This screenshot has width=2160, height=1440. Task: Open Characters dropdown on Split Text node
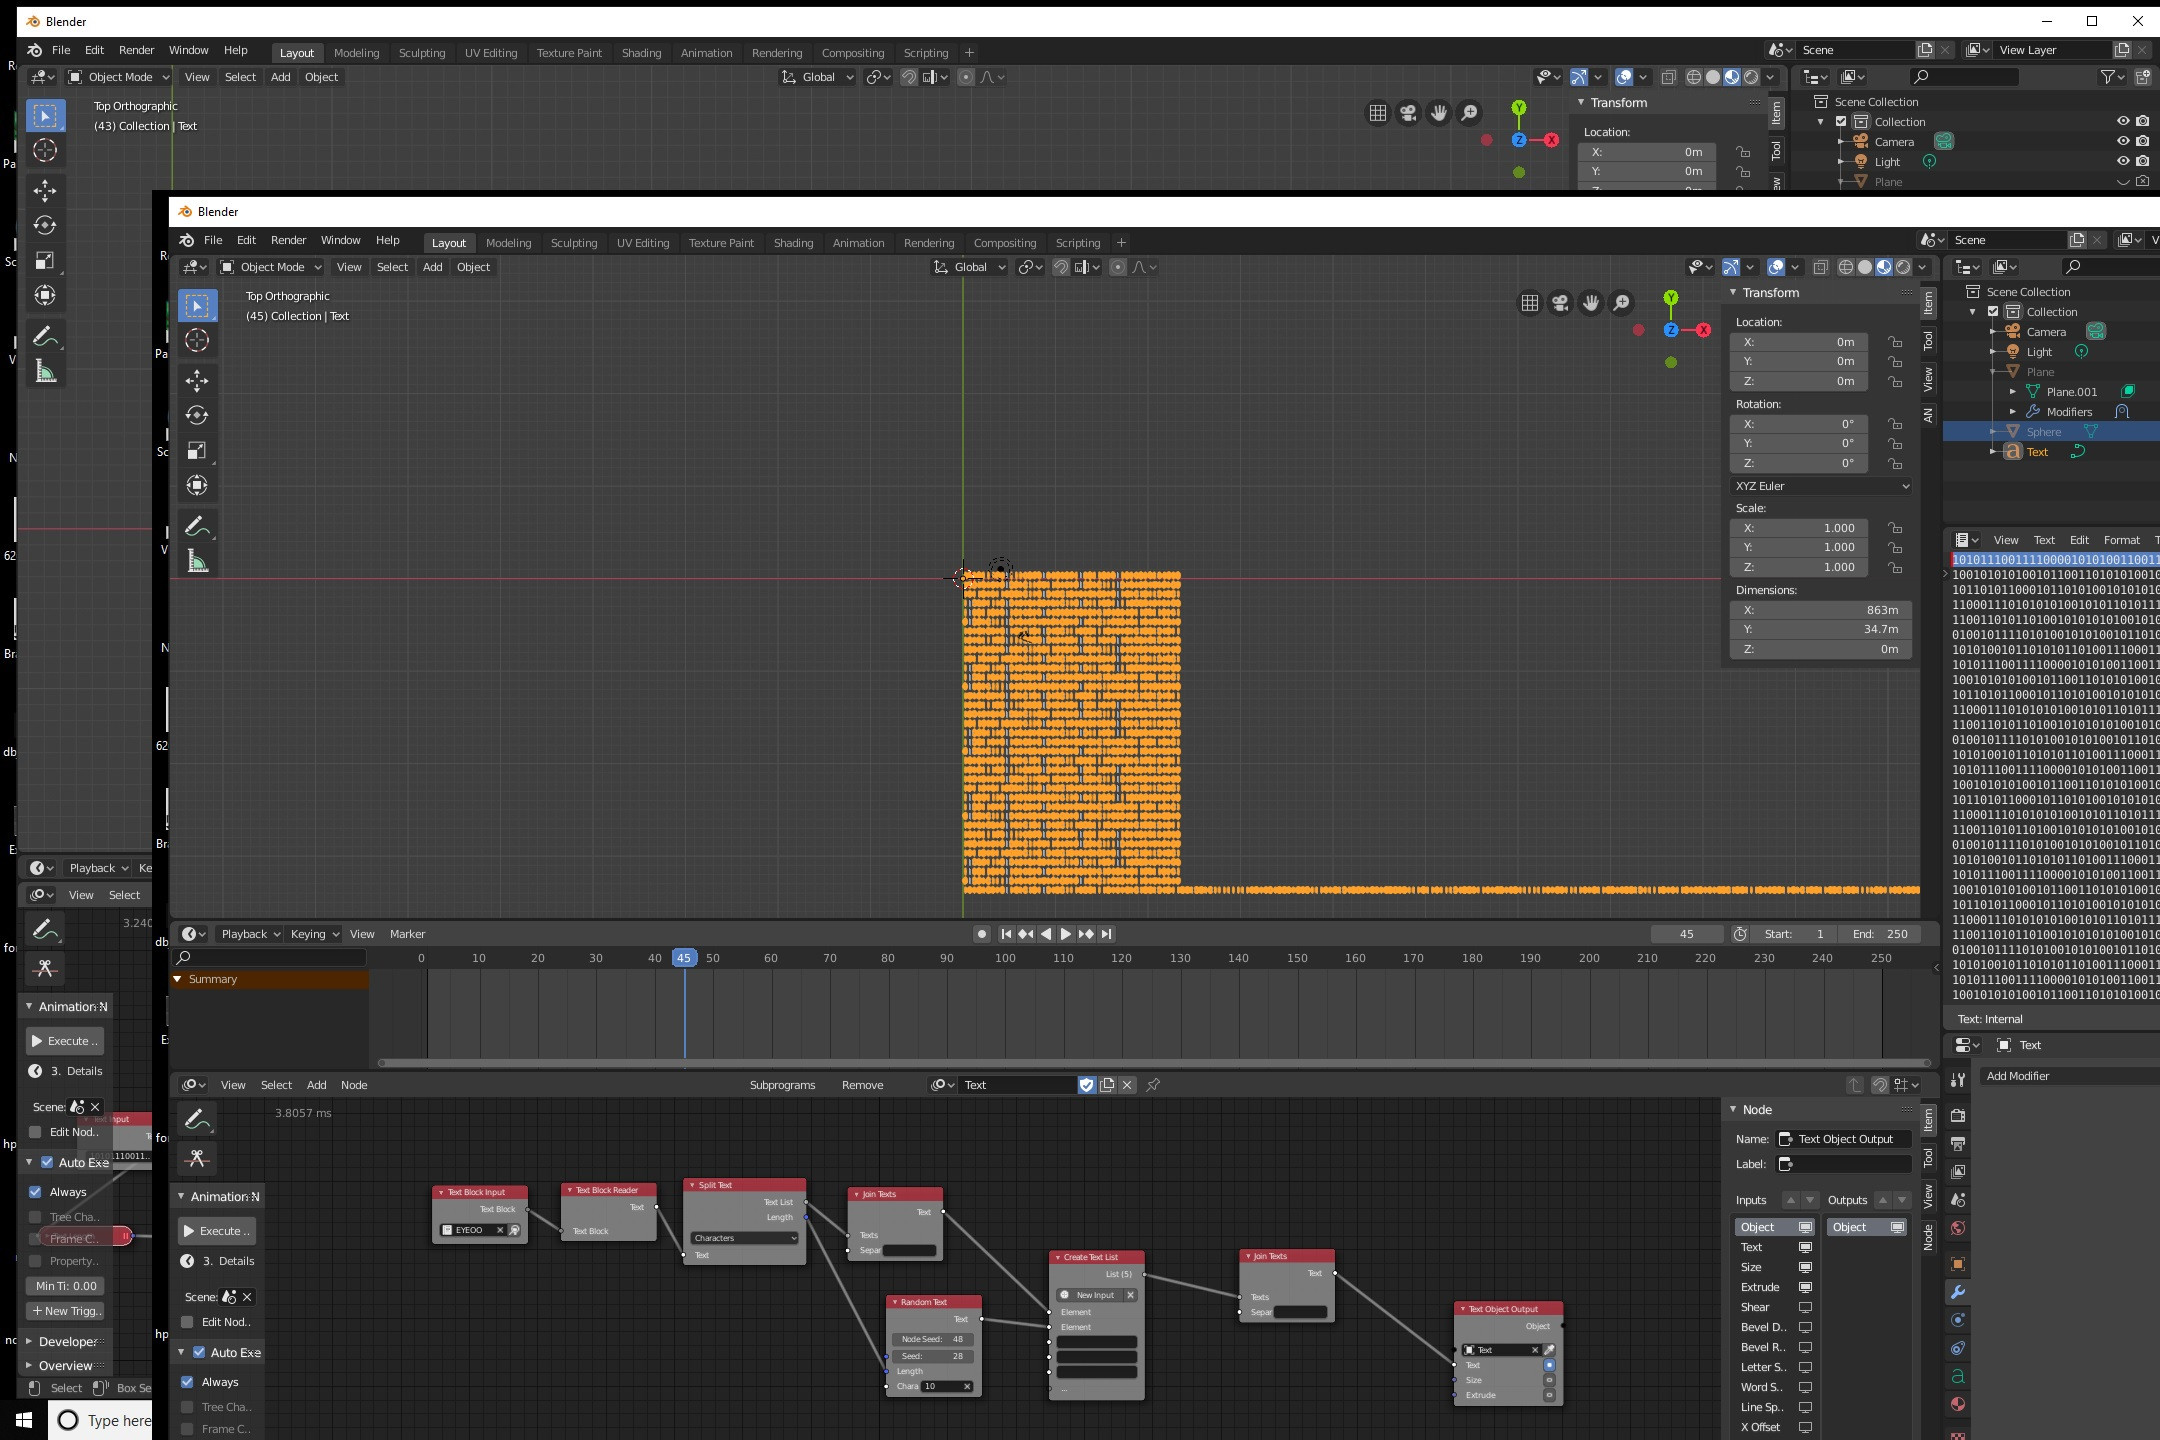tap(745, 1238)
